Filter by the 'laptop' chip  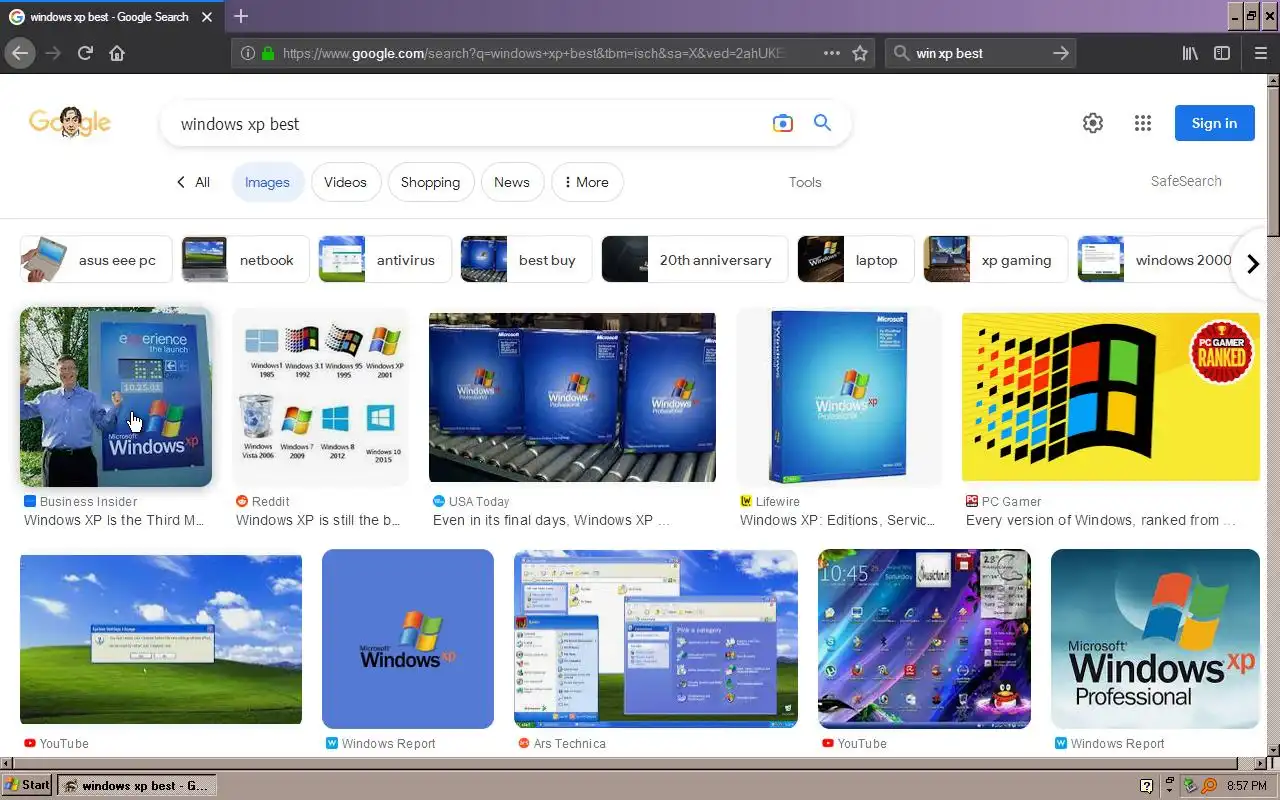pyautogui.click(x=855, y=260)
